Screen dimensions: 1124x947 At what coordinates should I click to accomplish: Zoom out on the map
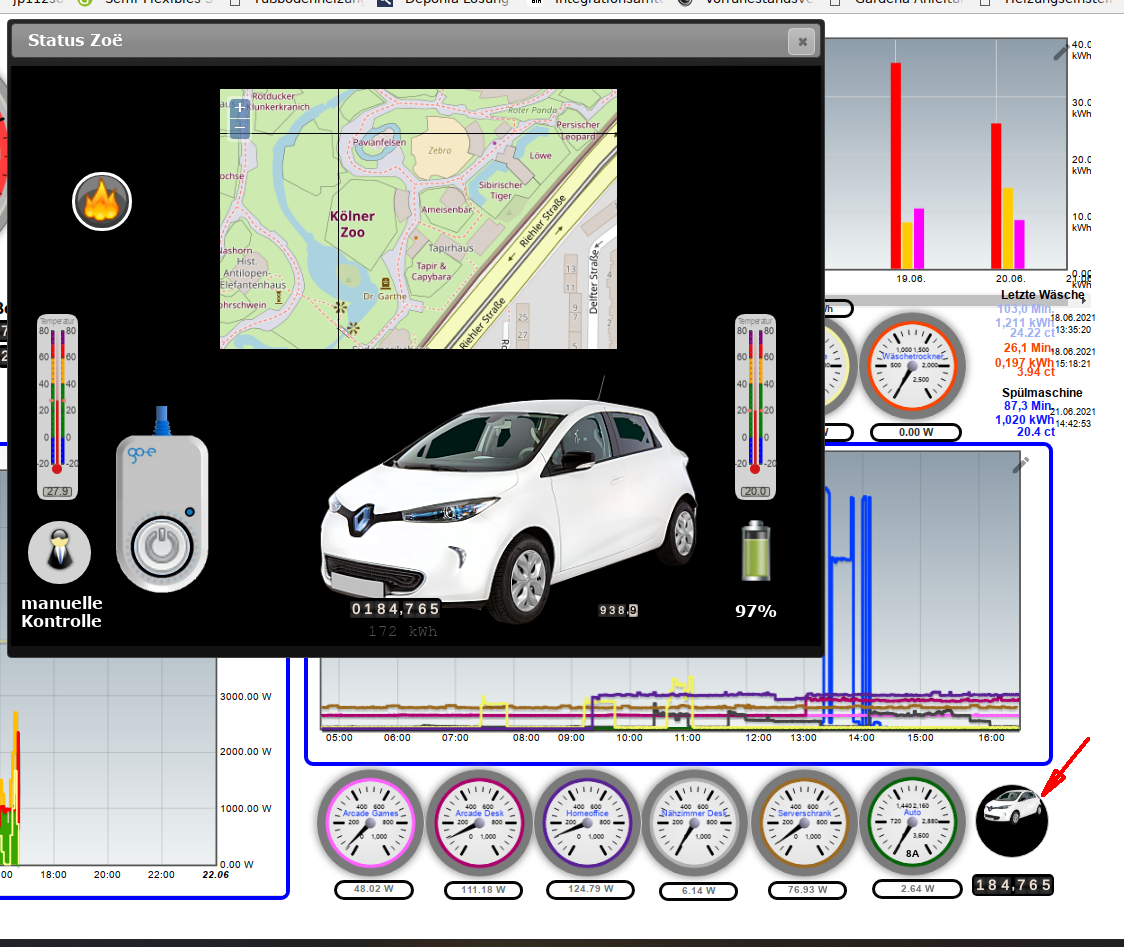[239, 128]
